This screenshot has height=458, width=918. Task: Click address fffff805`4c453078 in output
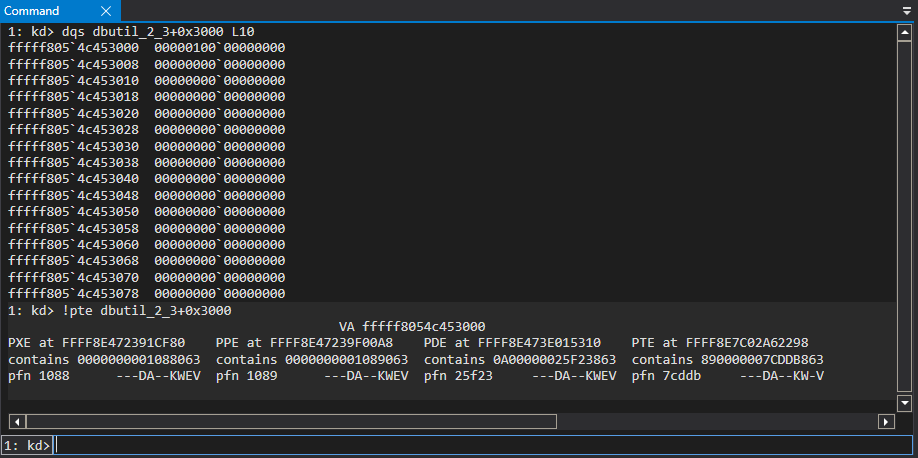(x=80, y=293)
